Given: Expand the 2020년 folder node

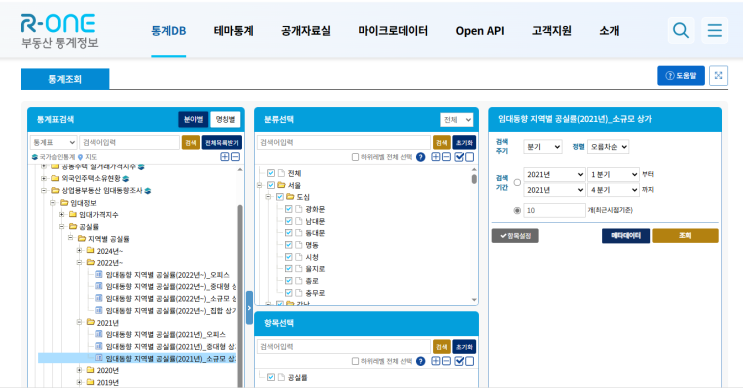Looking at the screenshot, I should point(79,370).
